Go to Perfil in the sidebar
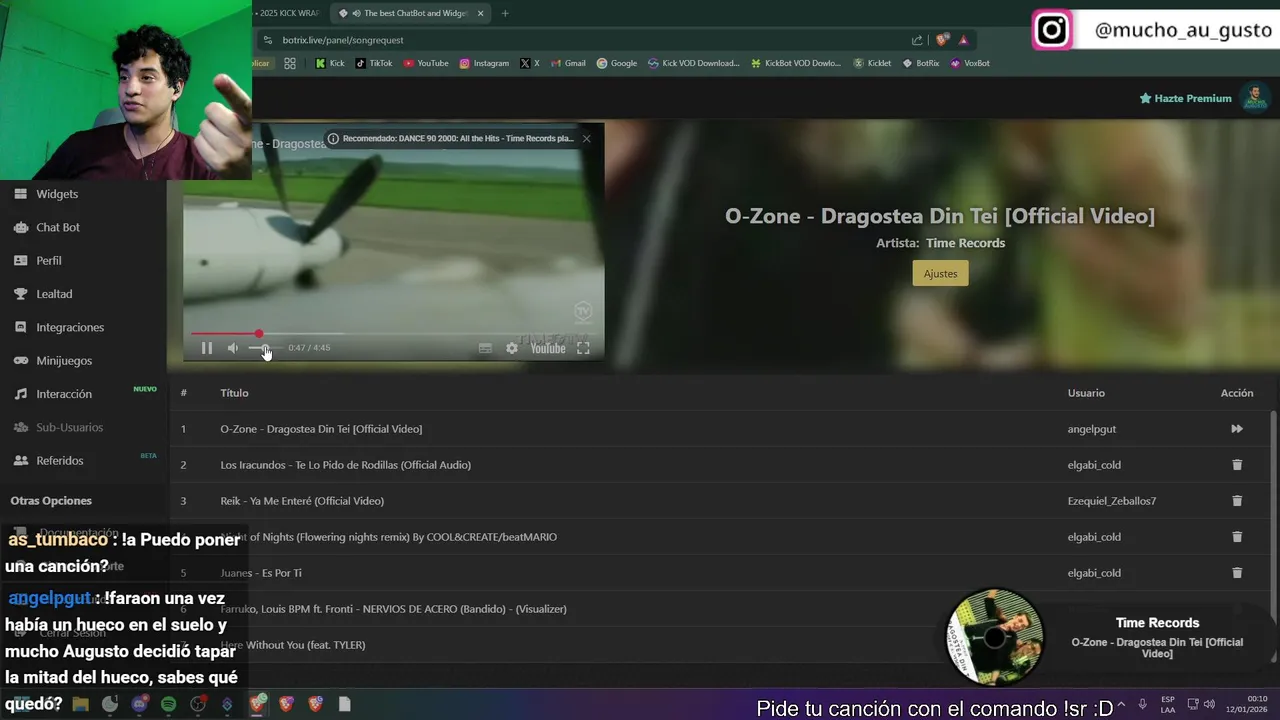1280x720 pixels. click(x=49, y=260)
